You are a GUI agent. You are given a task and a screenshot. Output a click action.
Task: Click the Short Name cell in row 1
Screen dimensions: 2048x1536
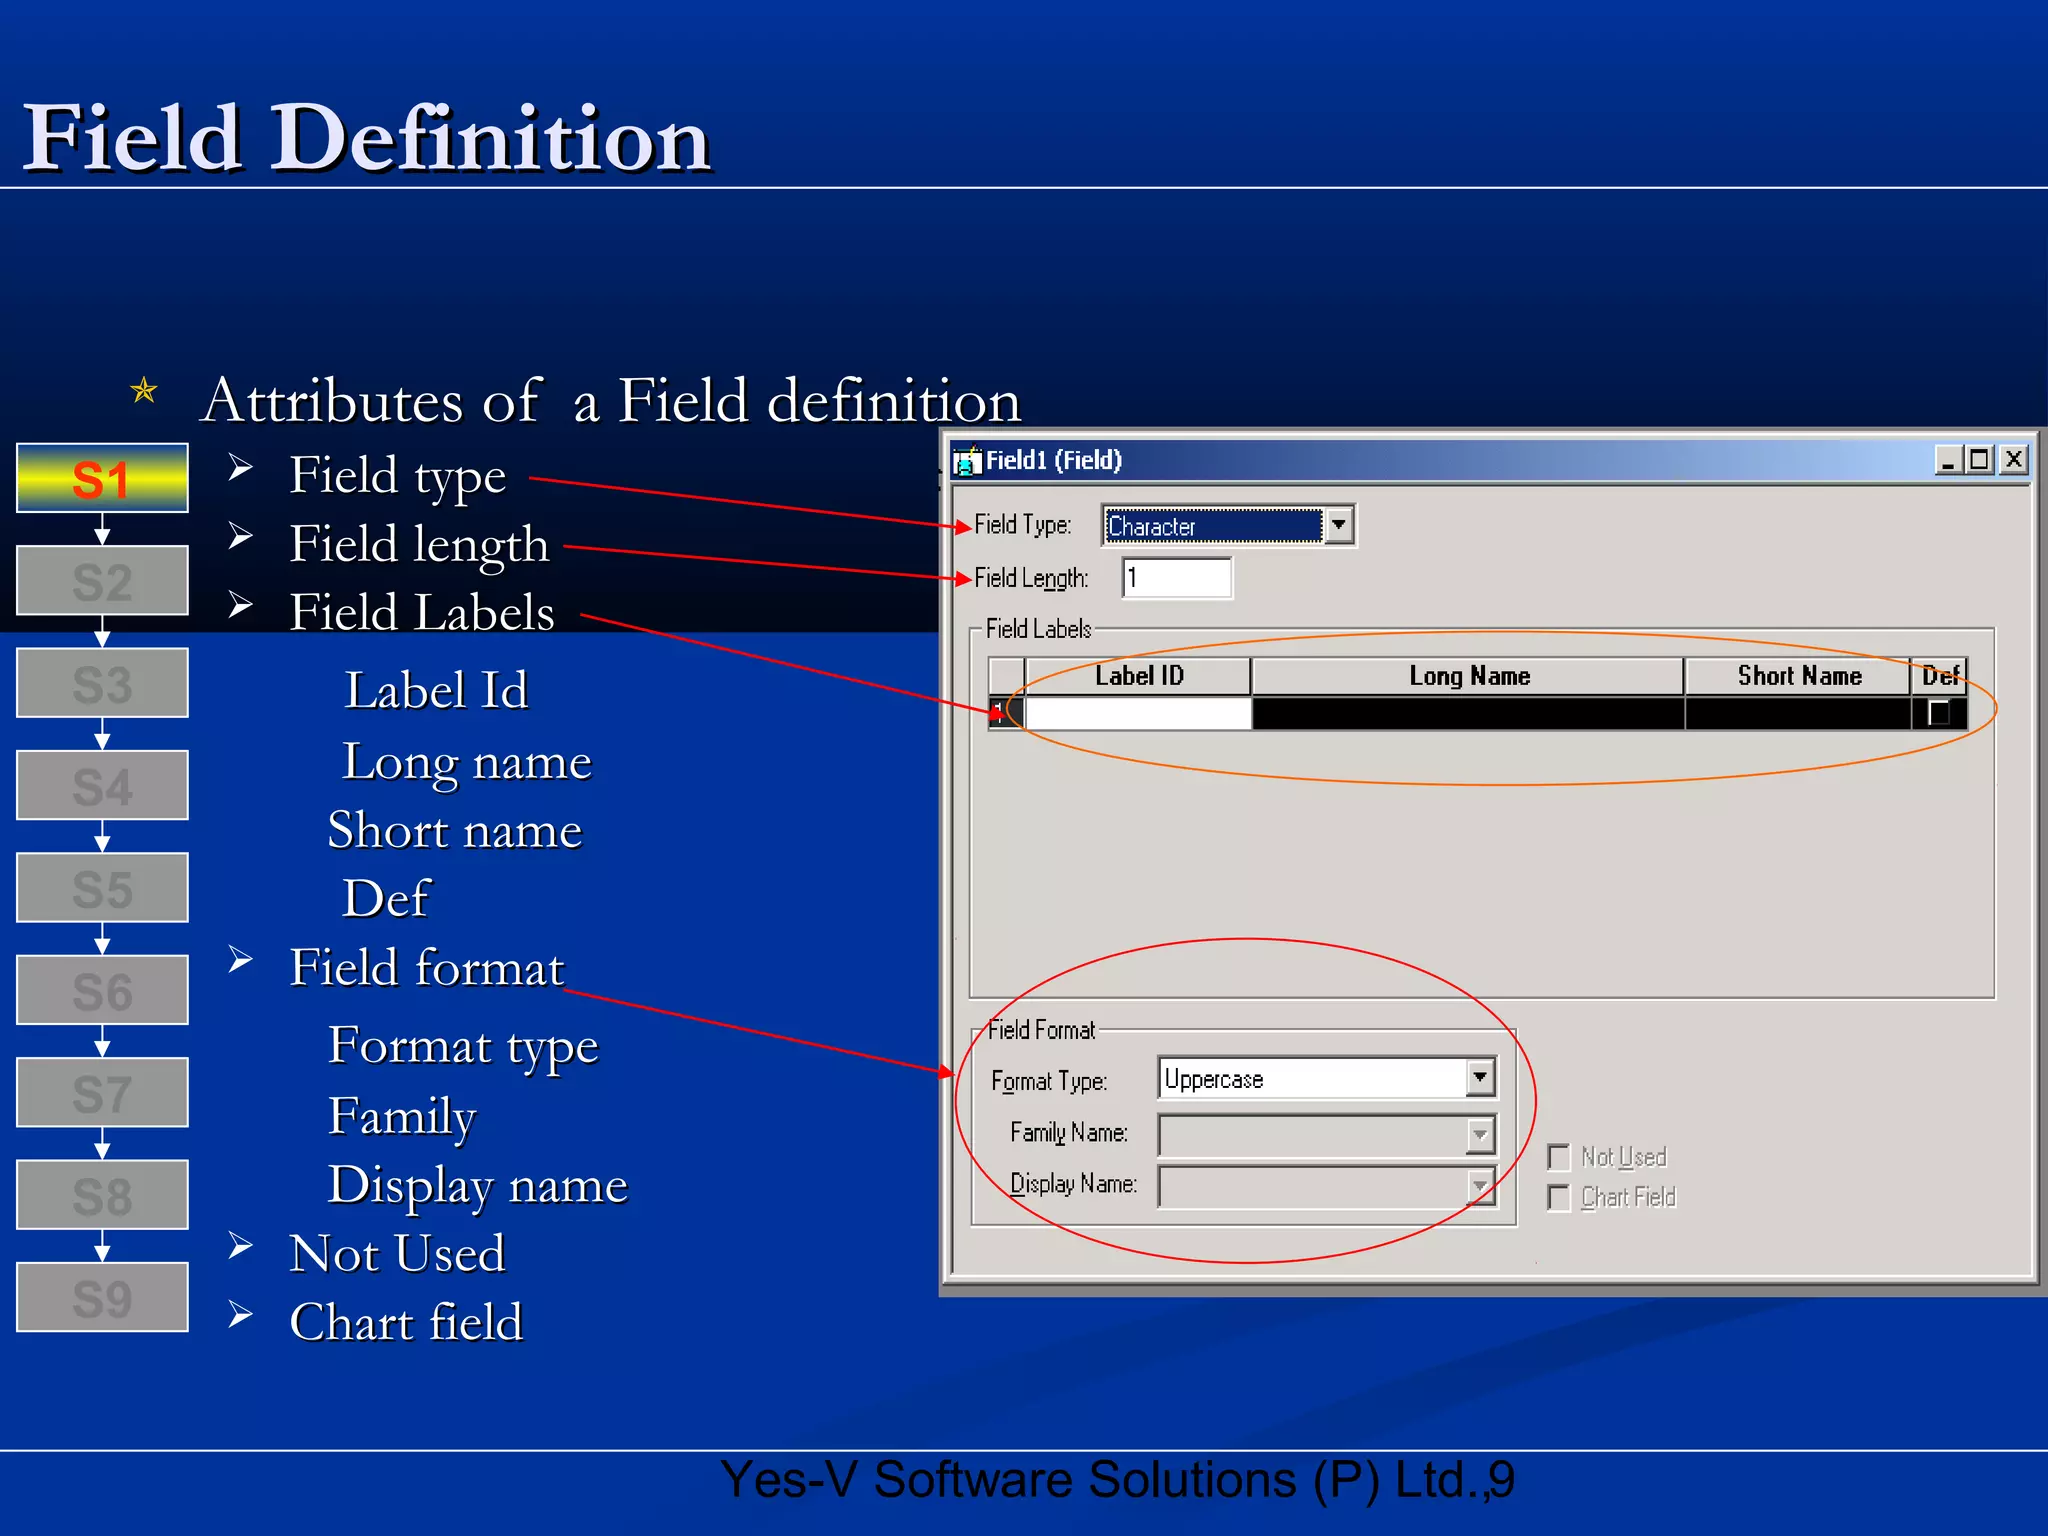[1798, 713]
